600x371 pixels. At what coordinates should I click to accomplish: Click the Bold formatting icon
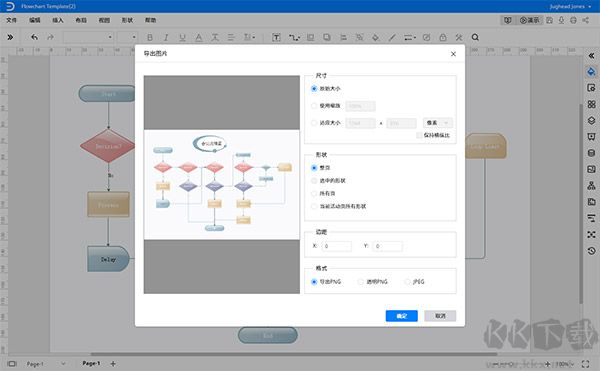pyautogui.click(x=150, y=37)
